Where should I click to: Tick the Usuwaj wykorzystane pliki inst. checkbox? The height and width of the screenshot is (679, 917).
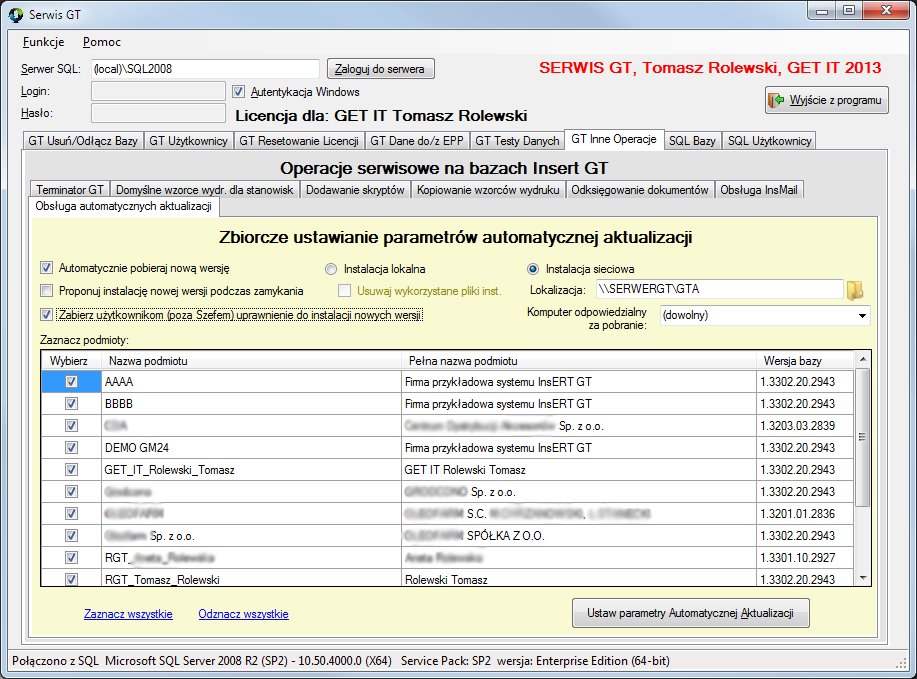tap(344, 291)
